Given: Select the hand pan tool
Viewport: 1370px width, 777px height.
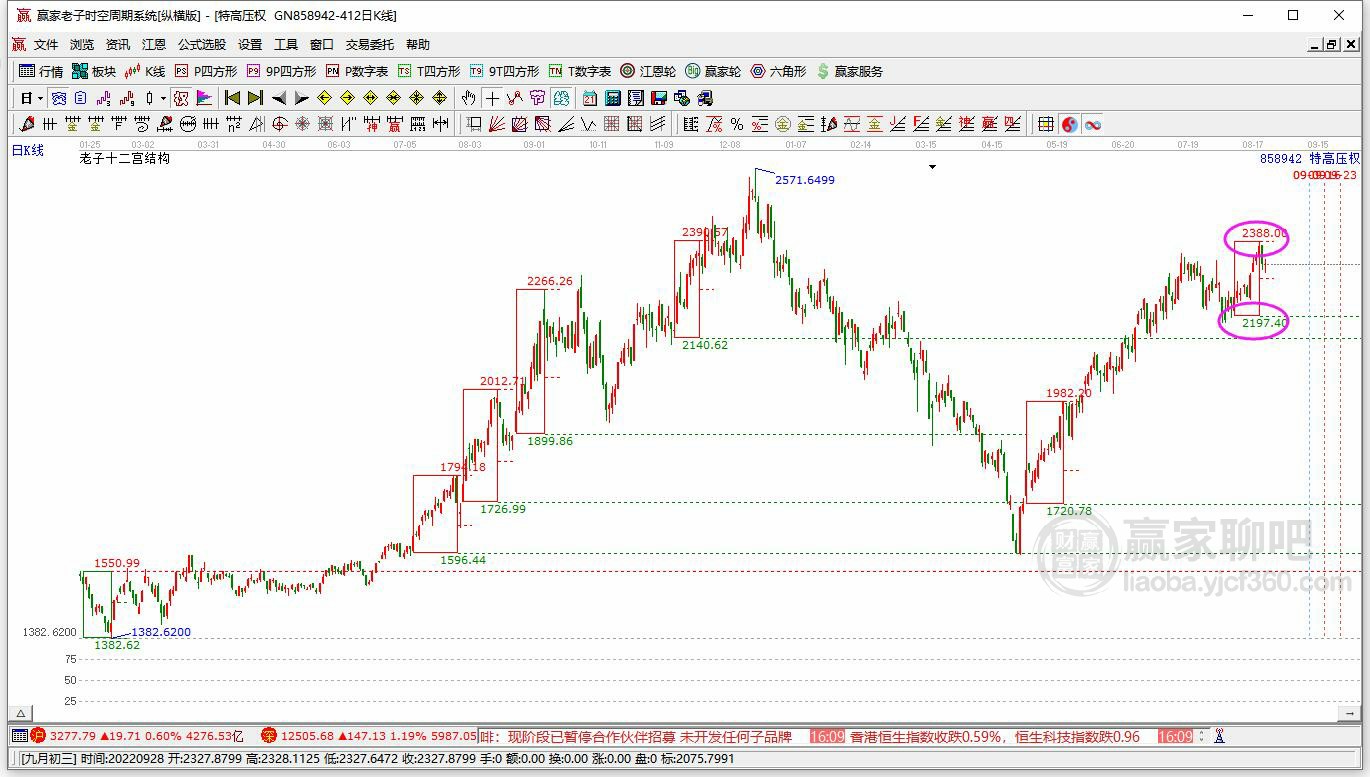Looking at the screenshot, I should pos(468,98).
